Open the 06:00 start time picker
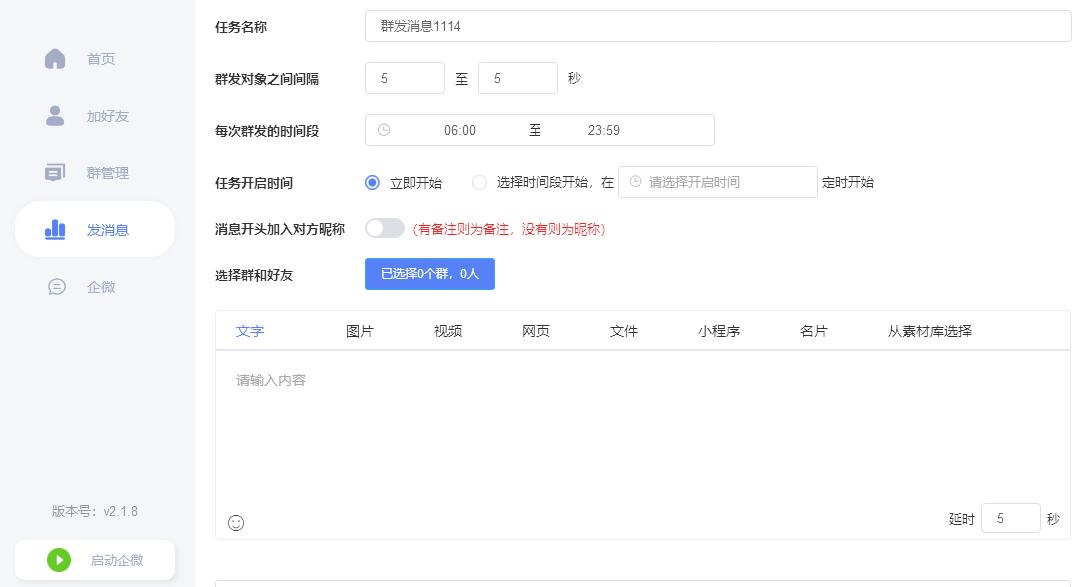The width and height of the screenshot is (1085, 587). coord(460,130)
